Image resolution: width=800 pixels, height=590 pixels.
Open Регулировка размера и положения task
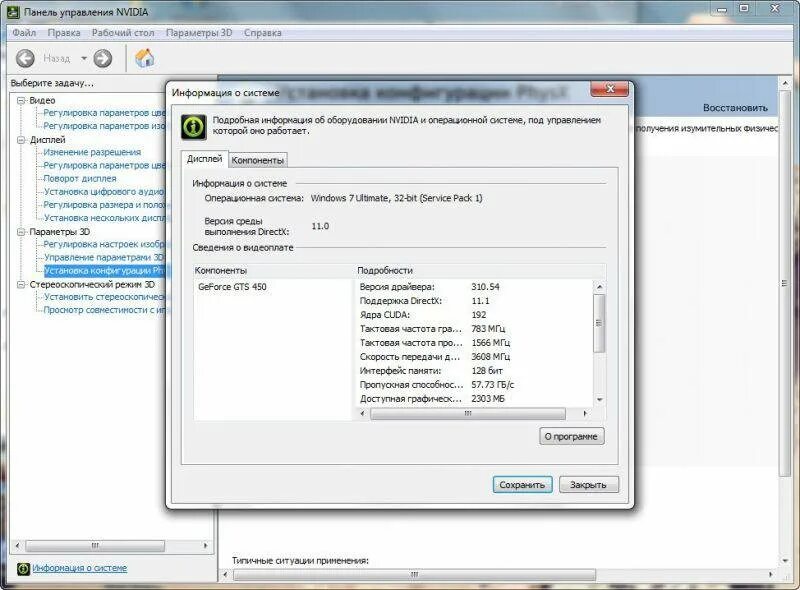point(105,205)
